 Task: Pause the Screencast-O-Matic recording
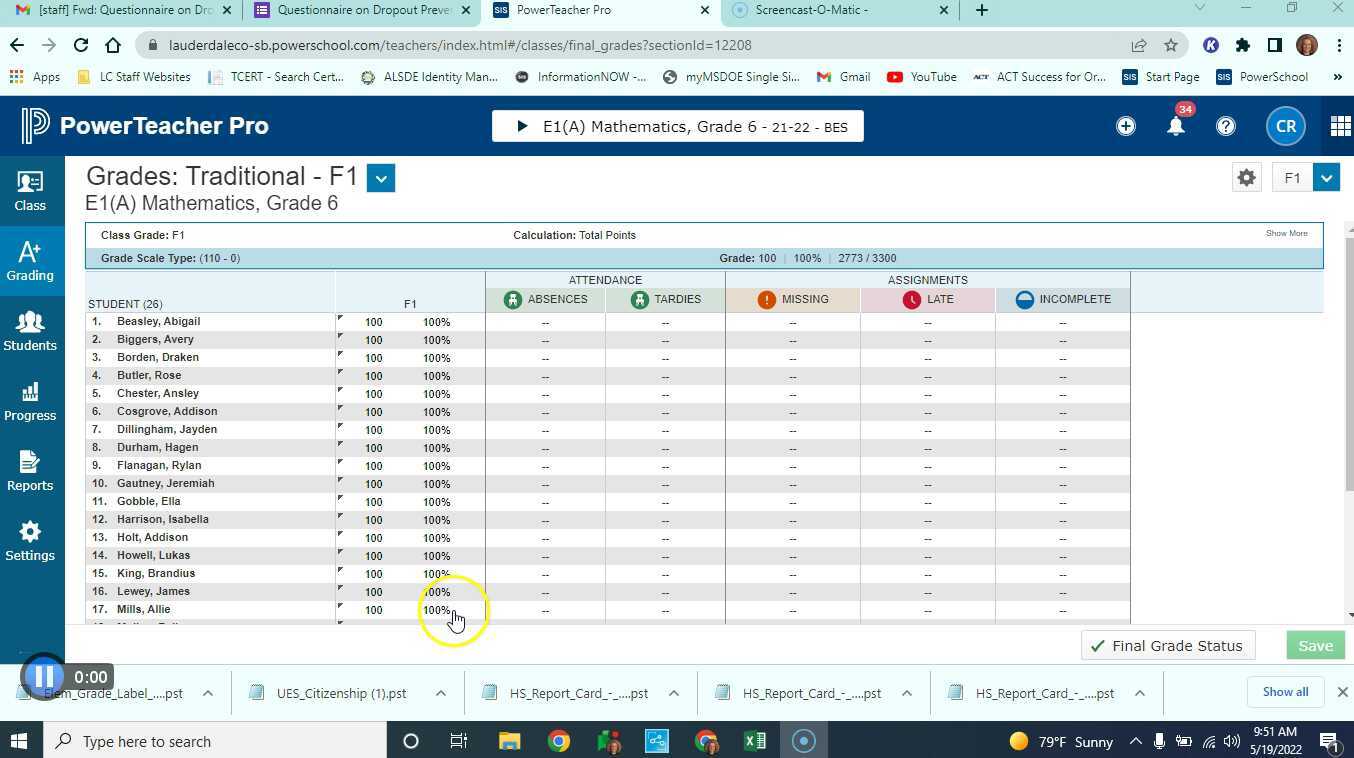coord(44,676)
